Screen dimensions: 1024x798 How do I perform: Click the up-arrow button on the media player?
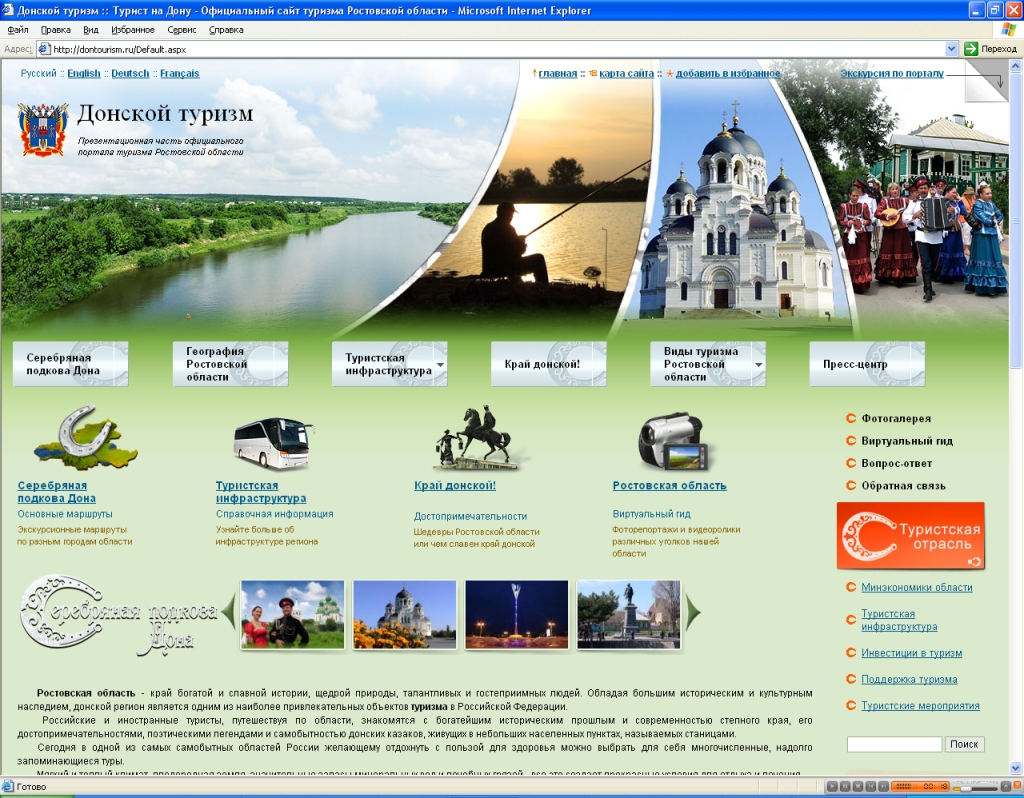1005,786
